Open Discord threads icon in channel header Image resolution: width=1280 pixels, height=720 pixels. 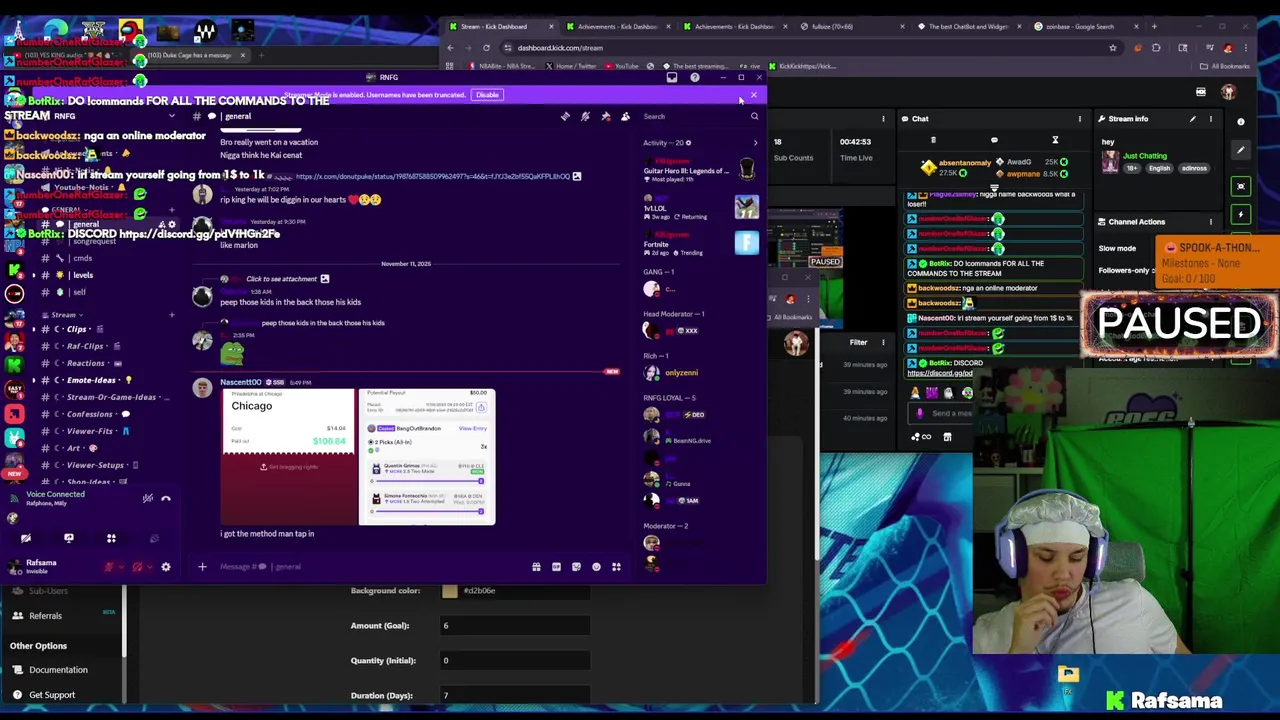[x=565, y=117]
